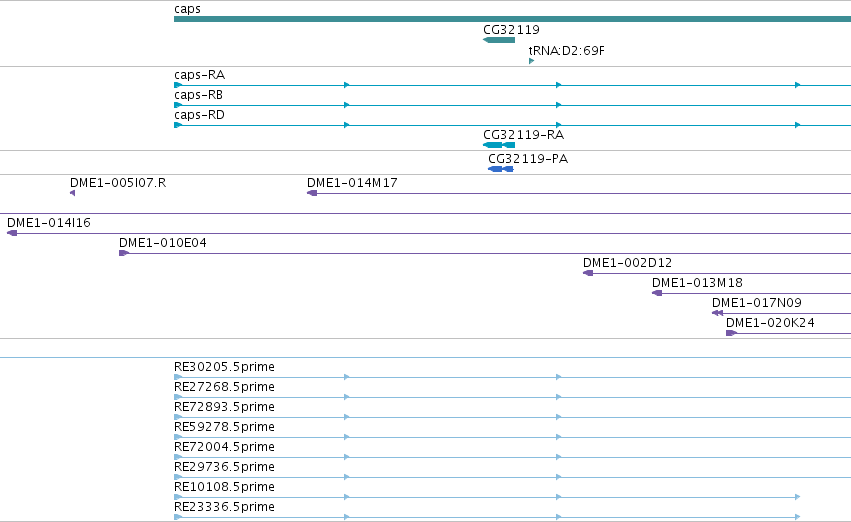Click the RE72893.5prime label
This screenshot has height=522, width=851.
pos(224,407)
